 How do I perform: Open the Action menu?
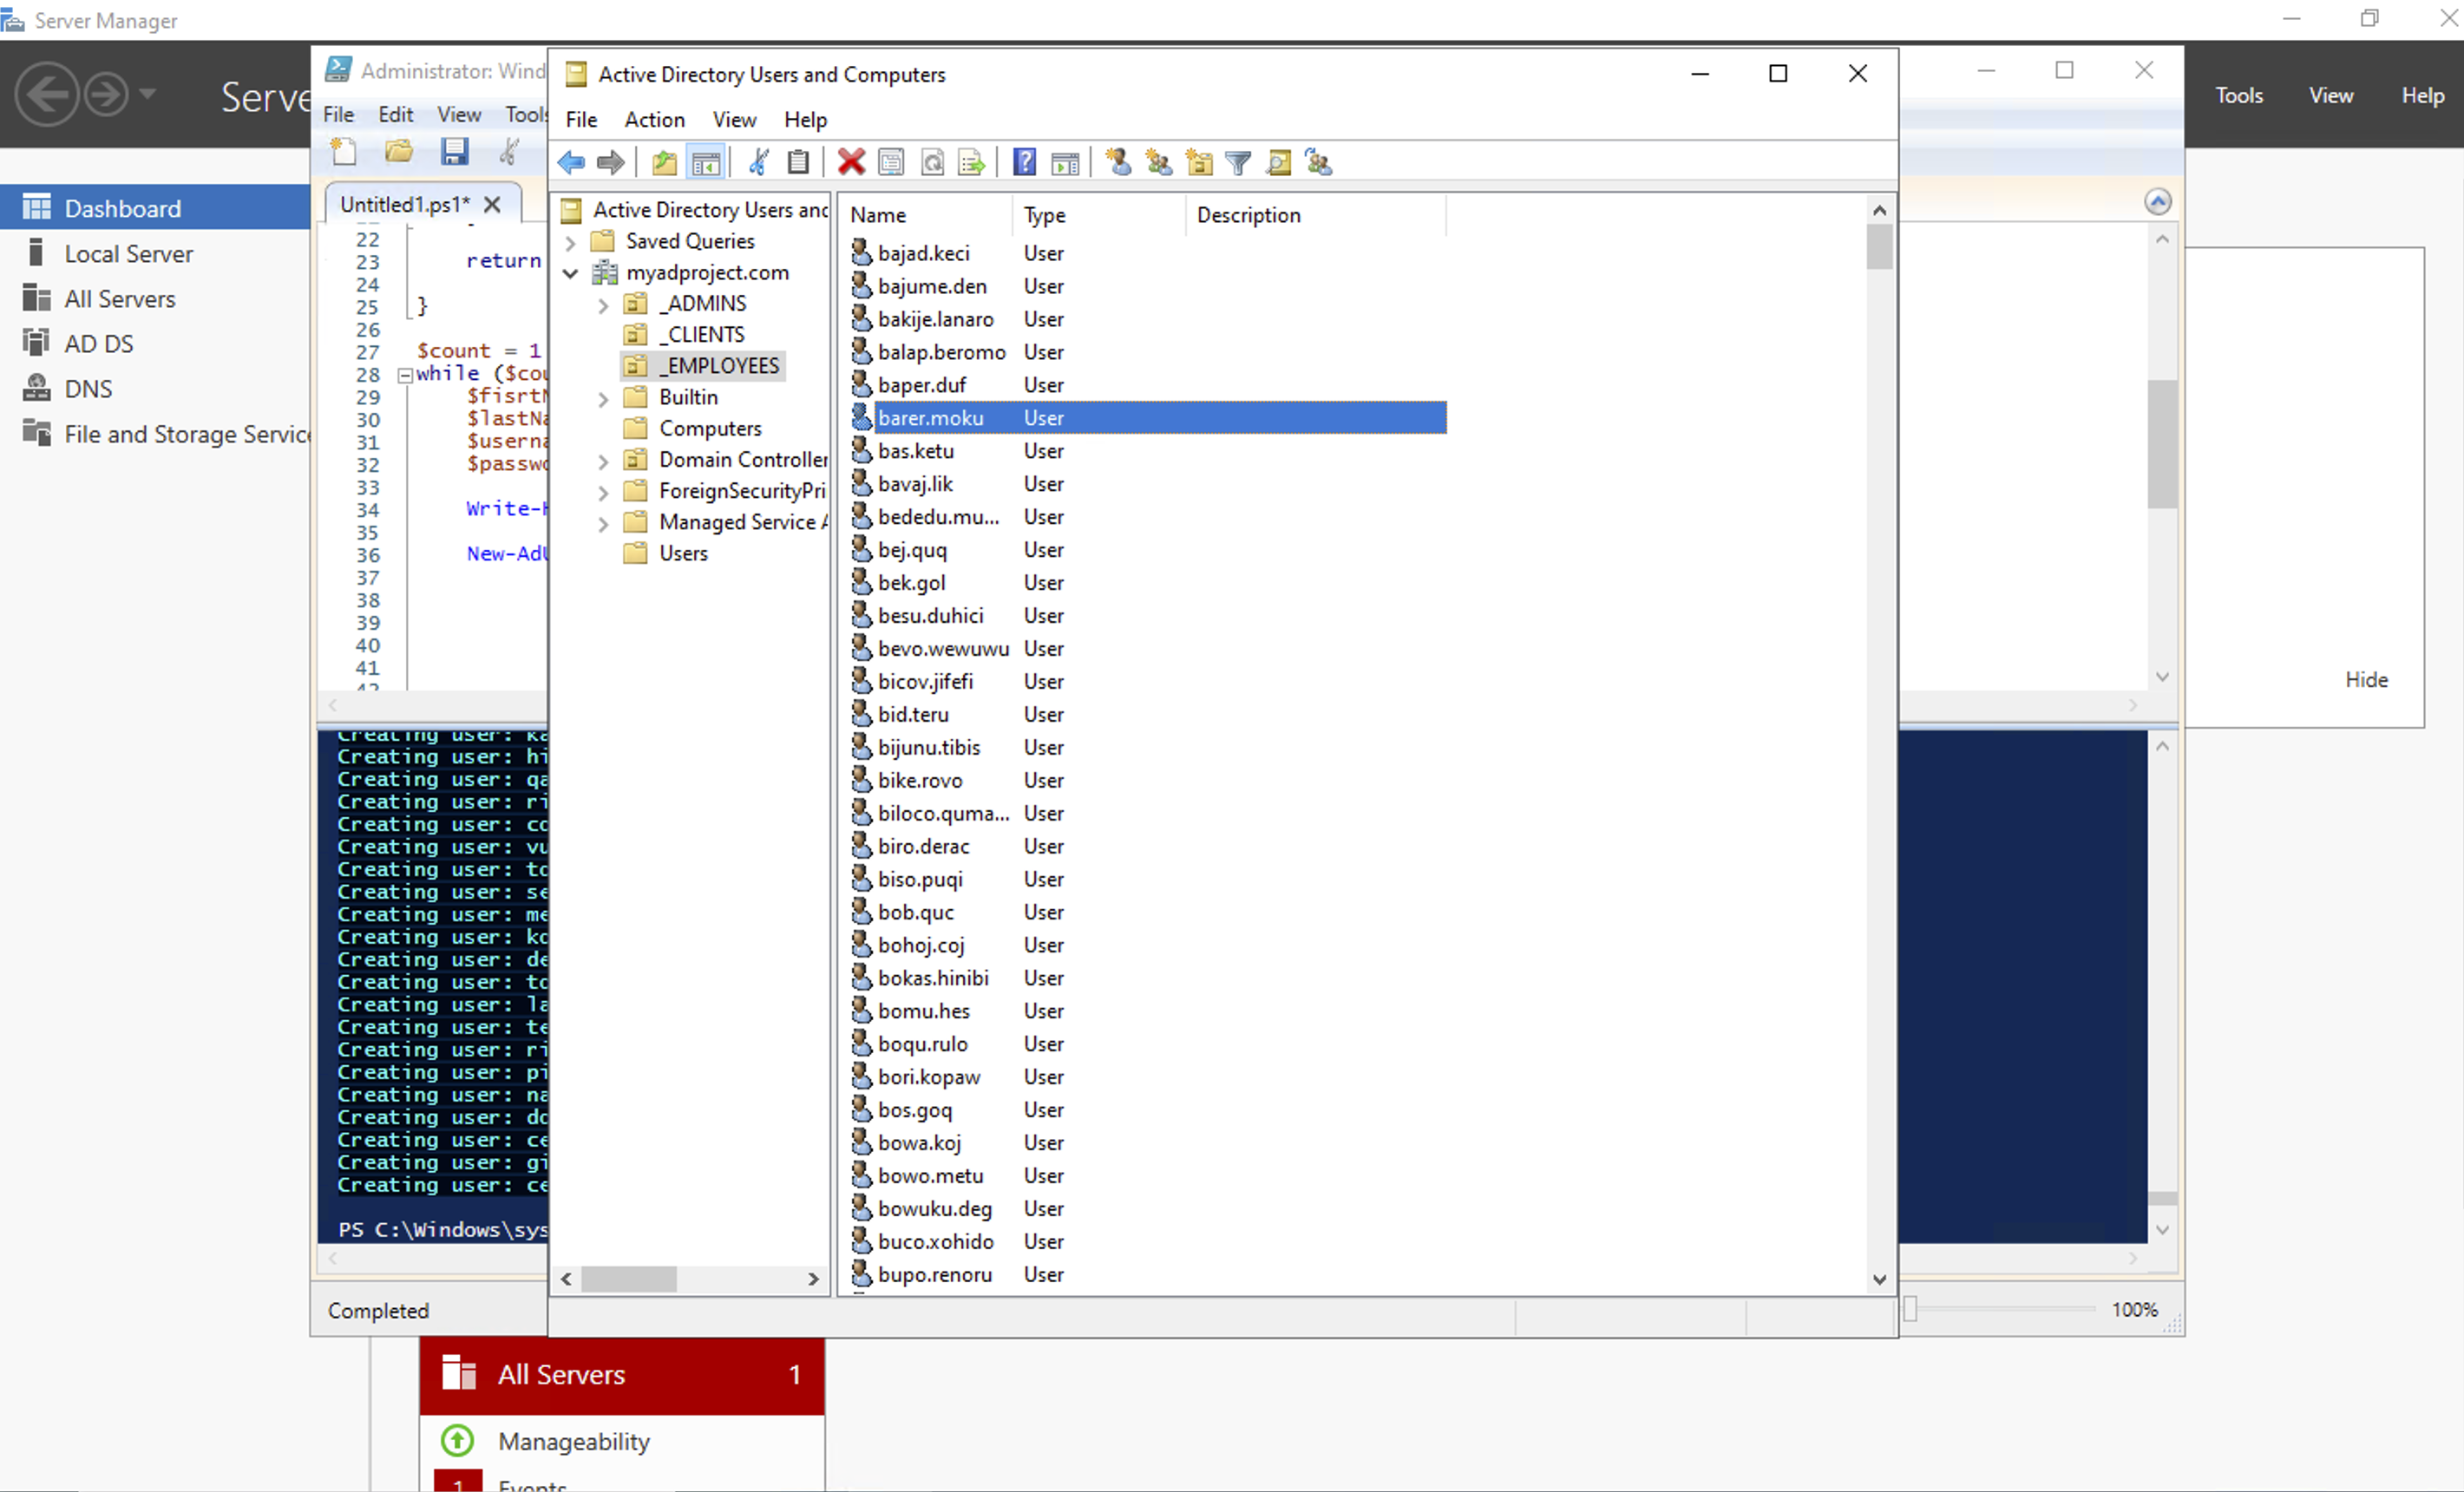coord(654,120)
